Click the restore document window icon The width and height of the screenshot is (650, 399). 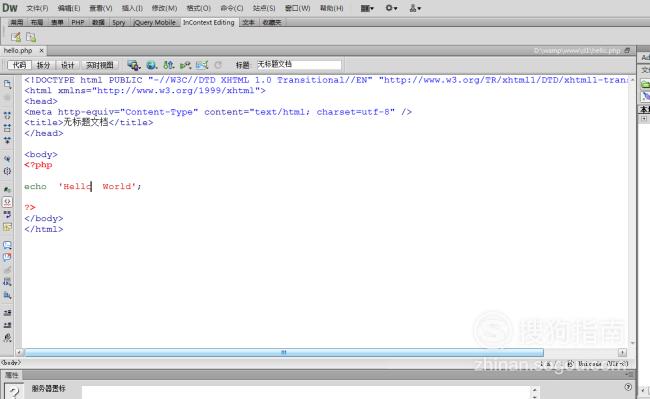pos(627,51)
